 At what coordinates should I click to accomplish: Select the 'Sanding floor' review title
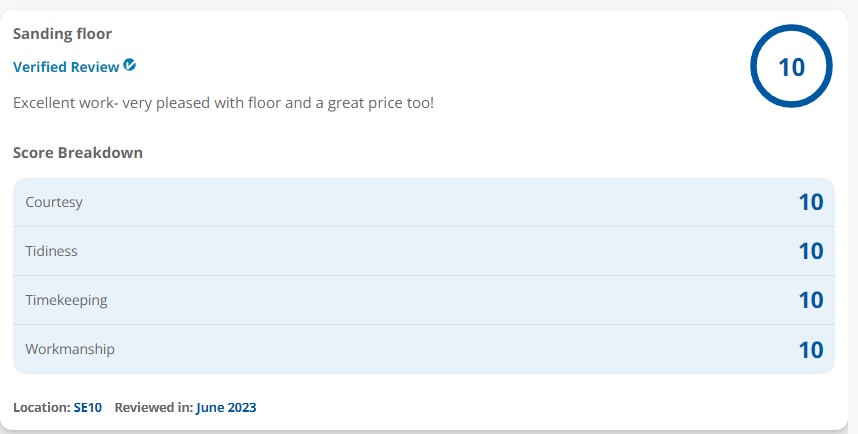(62, 34)
